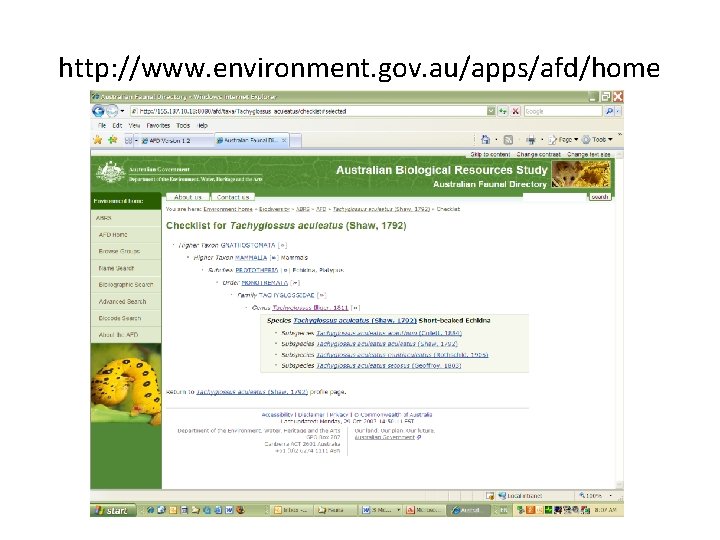Open Favorites Center star icon
This screenshot has width=720, height=540.
pyautogui.click(x=98, y=140)
